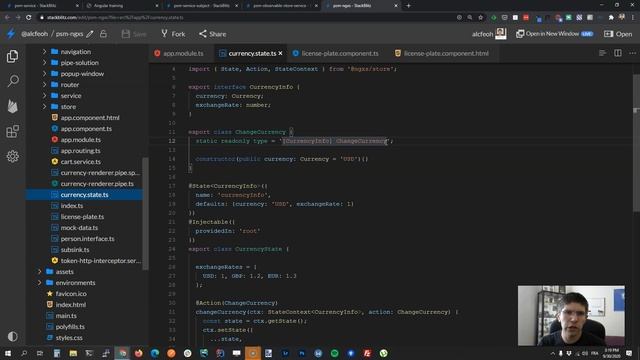
Task: Click the format document icon in editor
Action: (x=602, y=53)
